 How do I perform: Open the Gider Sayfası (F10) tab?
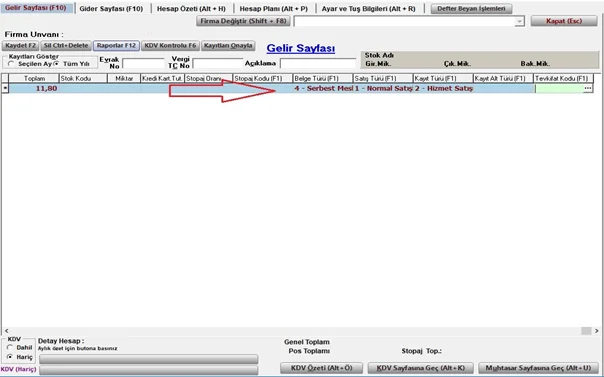(x=111, y=8)
